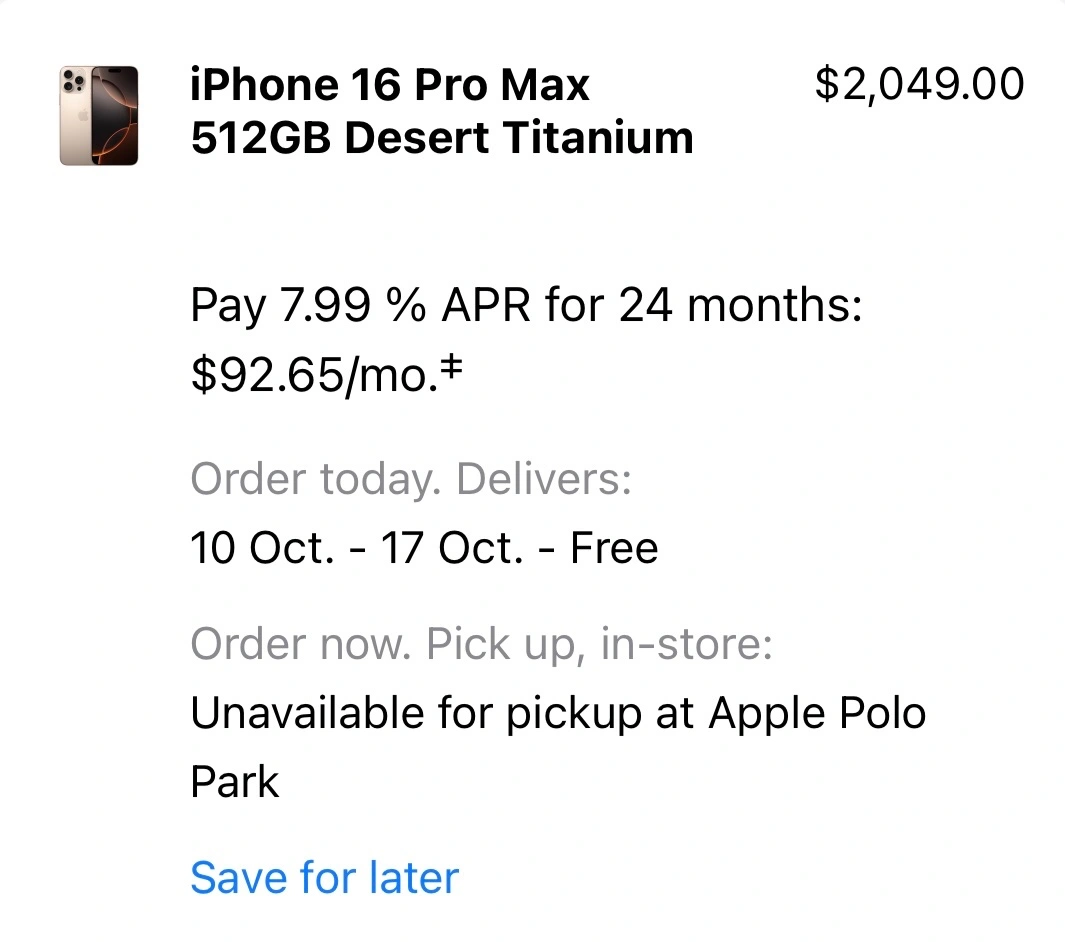Click the 17 Oct. delivery end date
1065x942 pixels.
[x=449, y=548]
